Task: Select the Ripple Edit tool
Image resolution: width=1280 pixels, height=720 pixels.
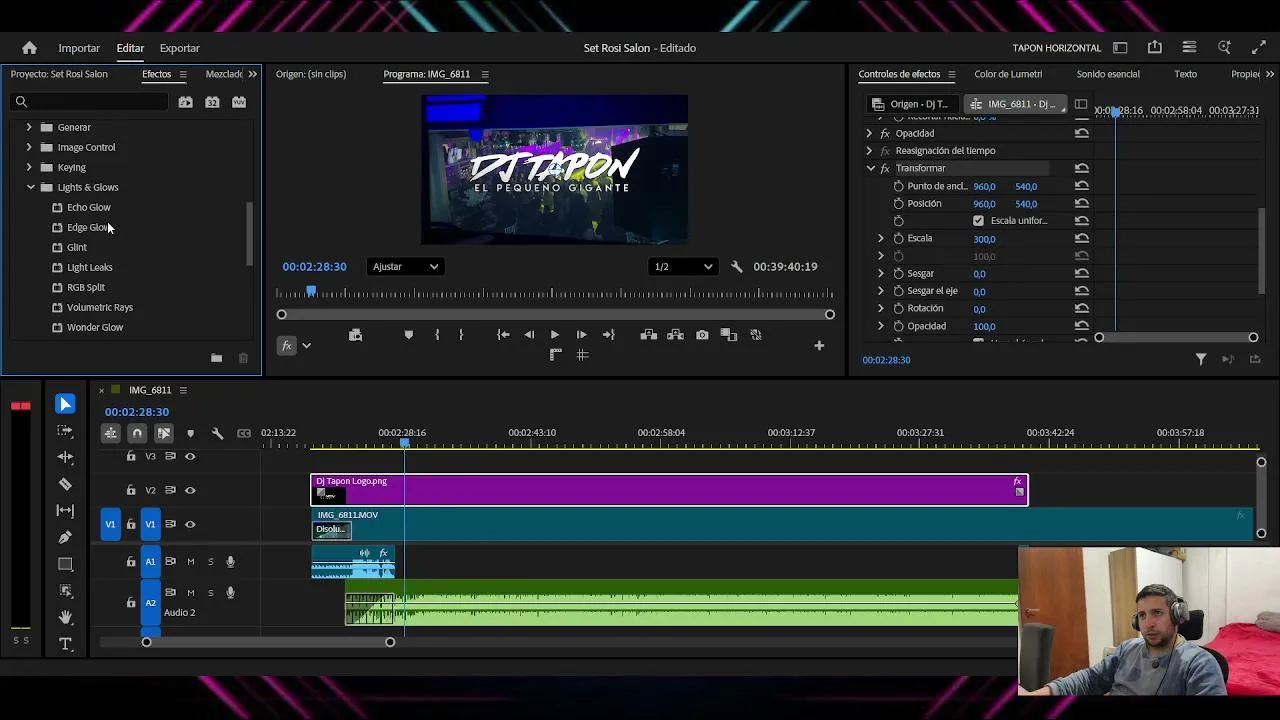Action: [x=65, y=457]
